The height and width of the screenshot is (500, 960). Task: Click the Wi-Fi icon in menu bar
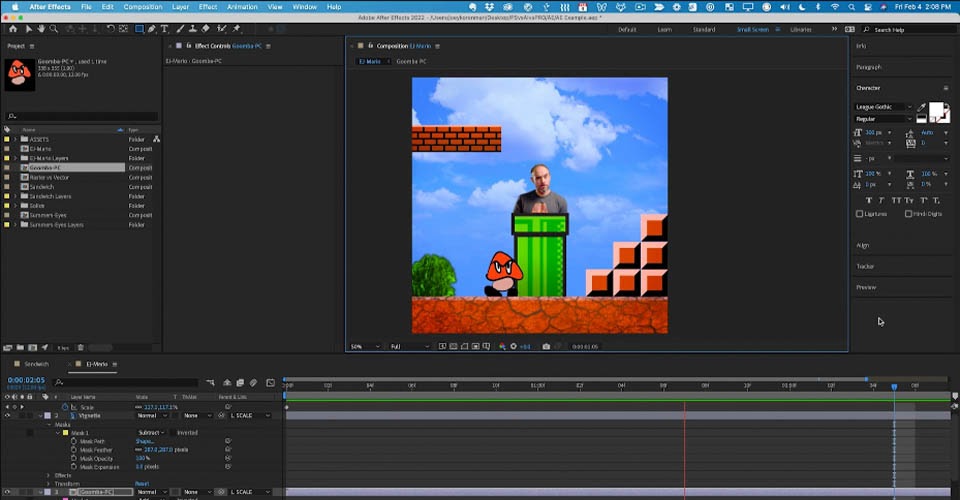(834, 7)
